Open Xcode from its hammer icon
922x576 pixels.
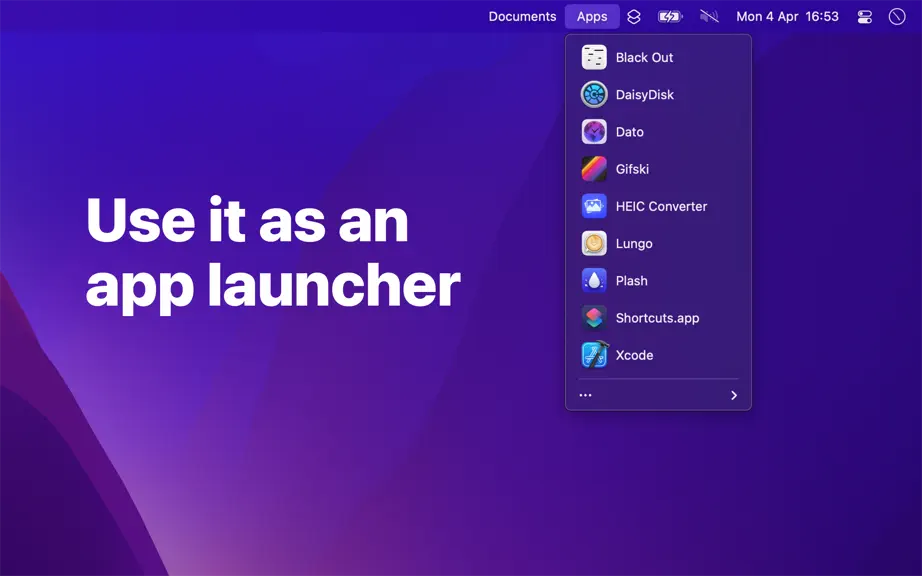[594, 355]
